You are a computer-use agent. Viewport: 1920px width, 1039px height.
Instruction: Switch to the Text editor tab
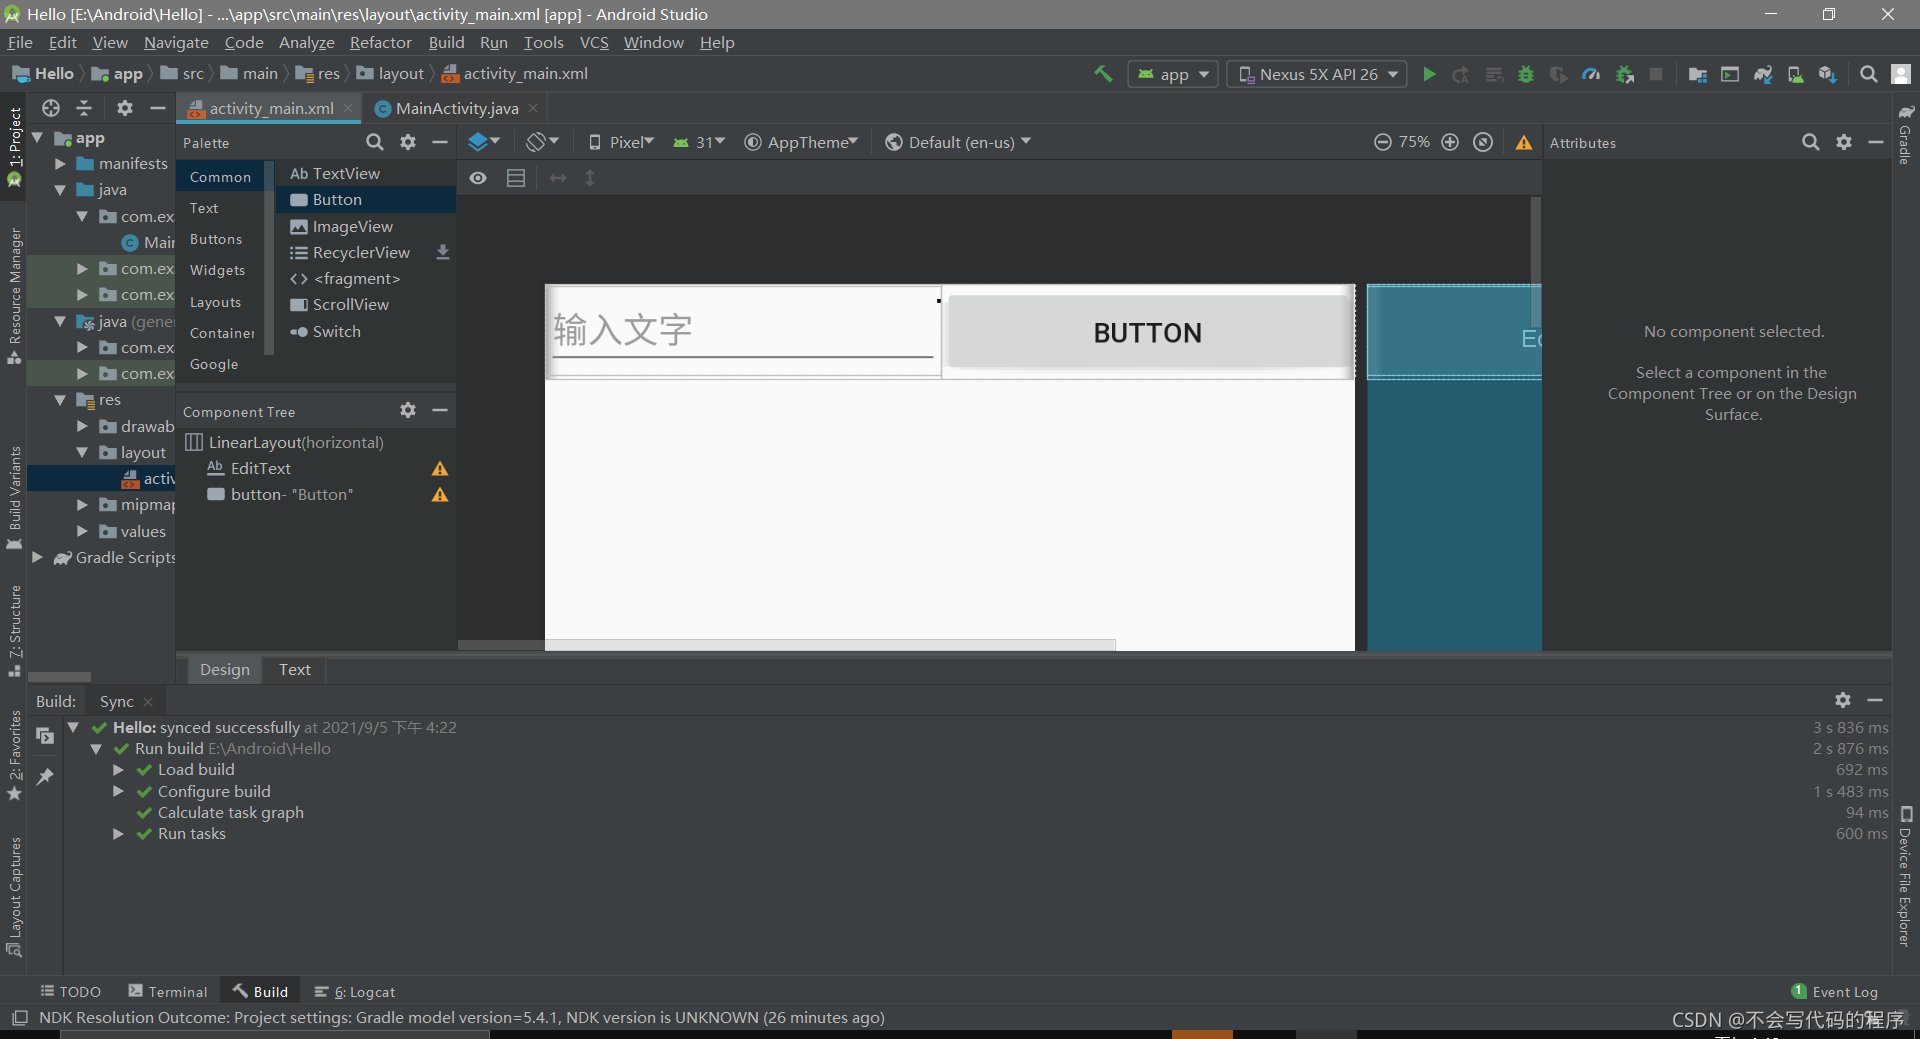(x=295, y=669)
